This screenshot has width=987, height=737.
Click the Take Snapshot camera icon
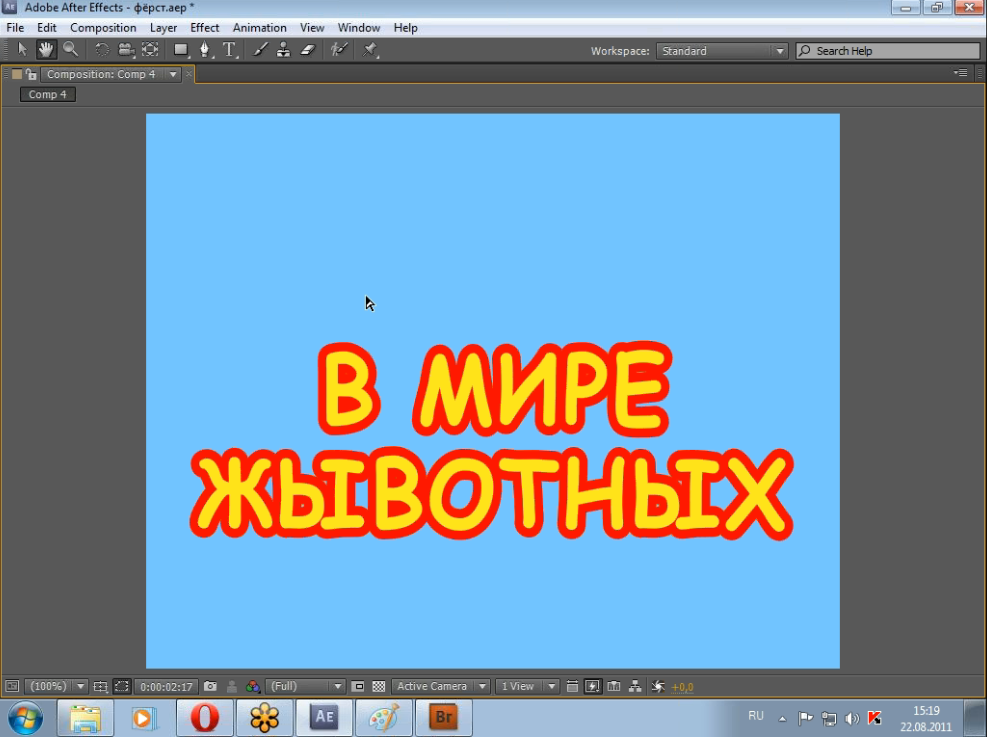pyautogui.click(x=210, y=687)
